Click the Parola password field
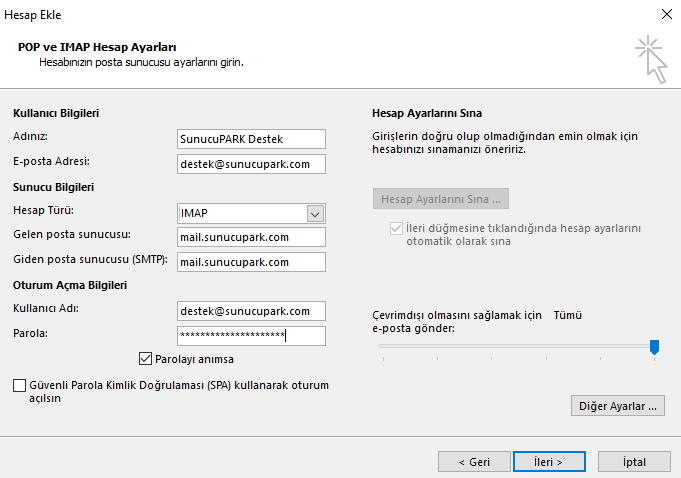This screenshot has height=478, width=681. click(x=251, y=336)
